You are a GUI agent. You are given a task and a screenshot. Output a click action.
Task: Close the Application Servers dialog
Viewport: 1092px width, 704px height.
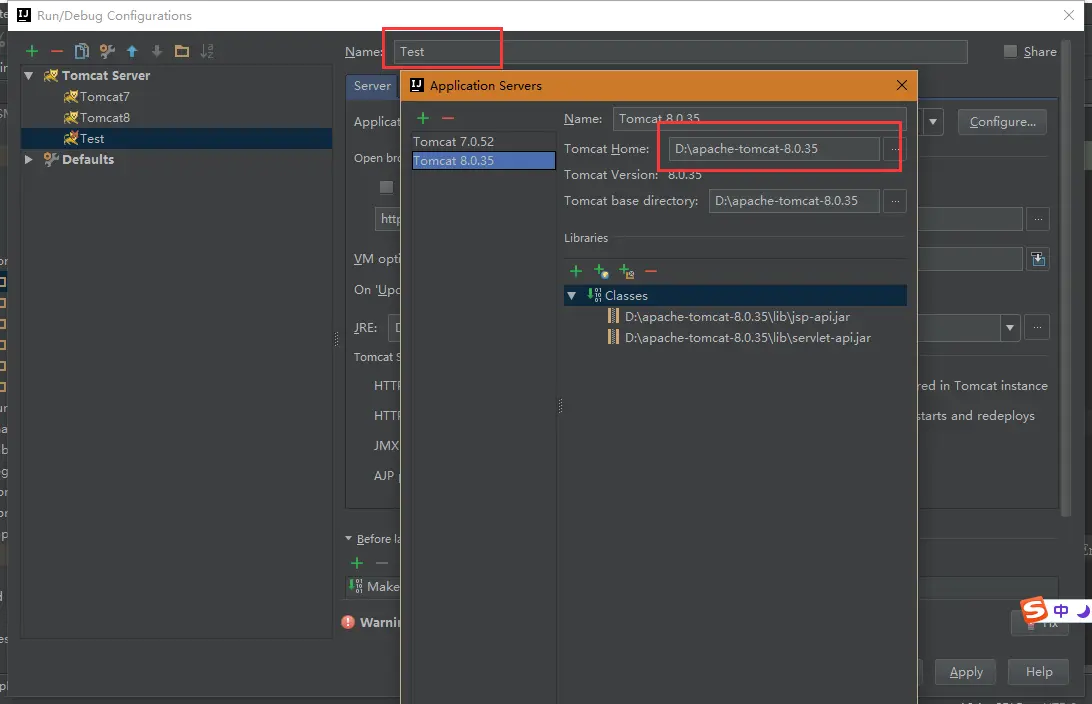click(902, 85)
